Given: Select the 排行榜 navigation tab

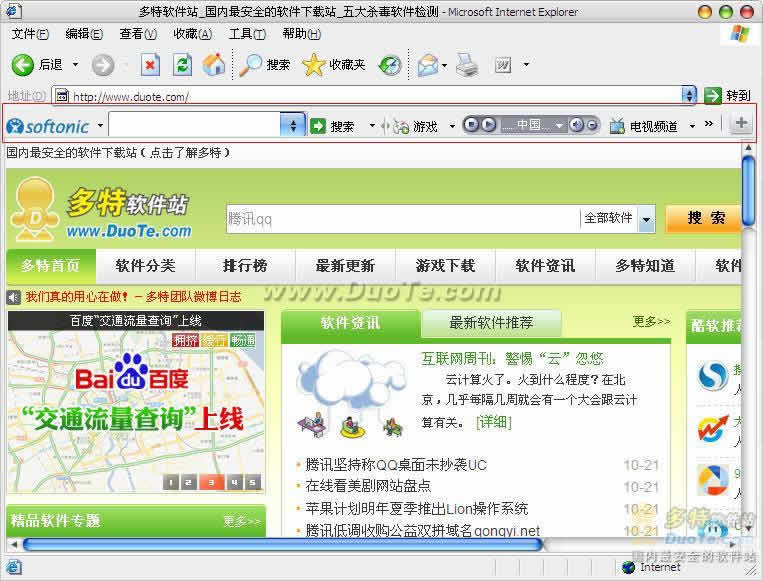Looking at the screenshot, I should point(245,266).
